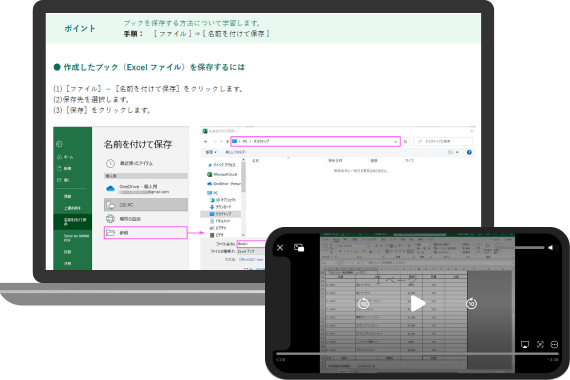The image size is (570, 380).
Task: Select Microsoft Excel in the navigation tree
Action: 222,175
